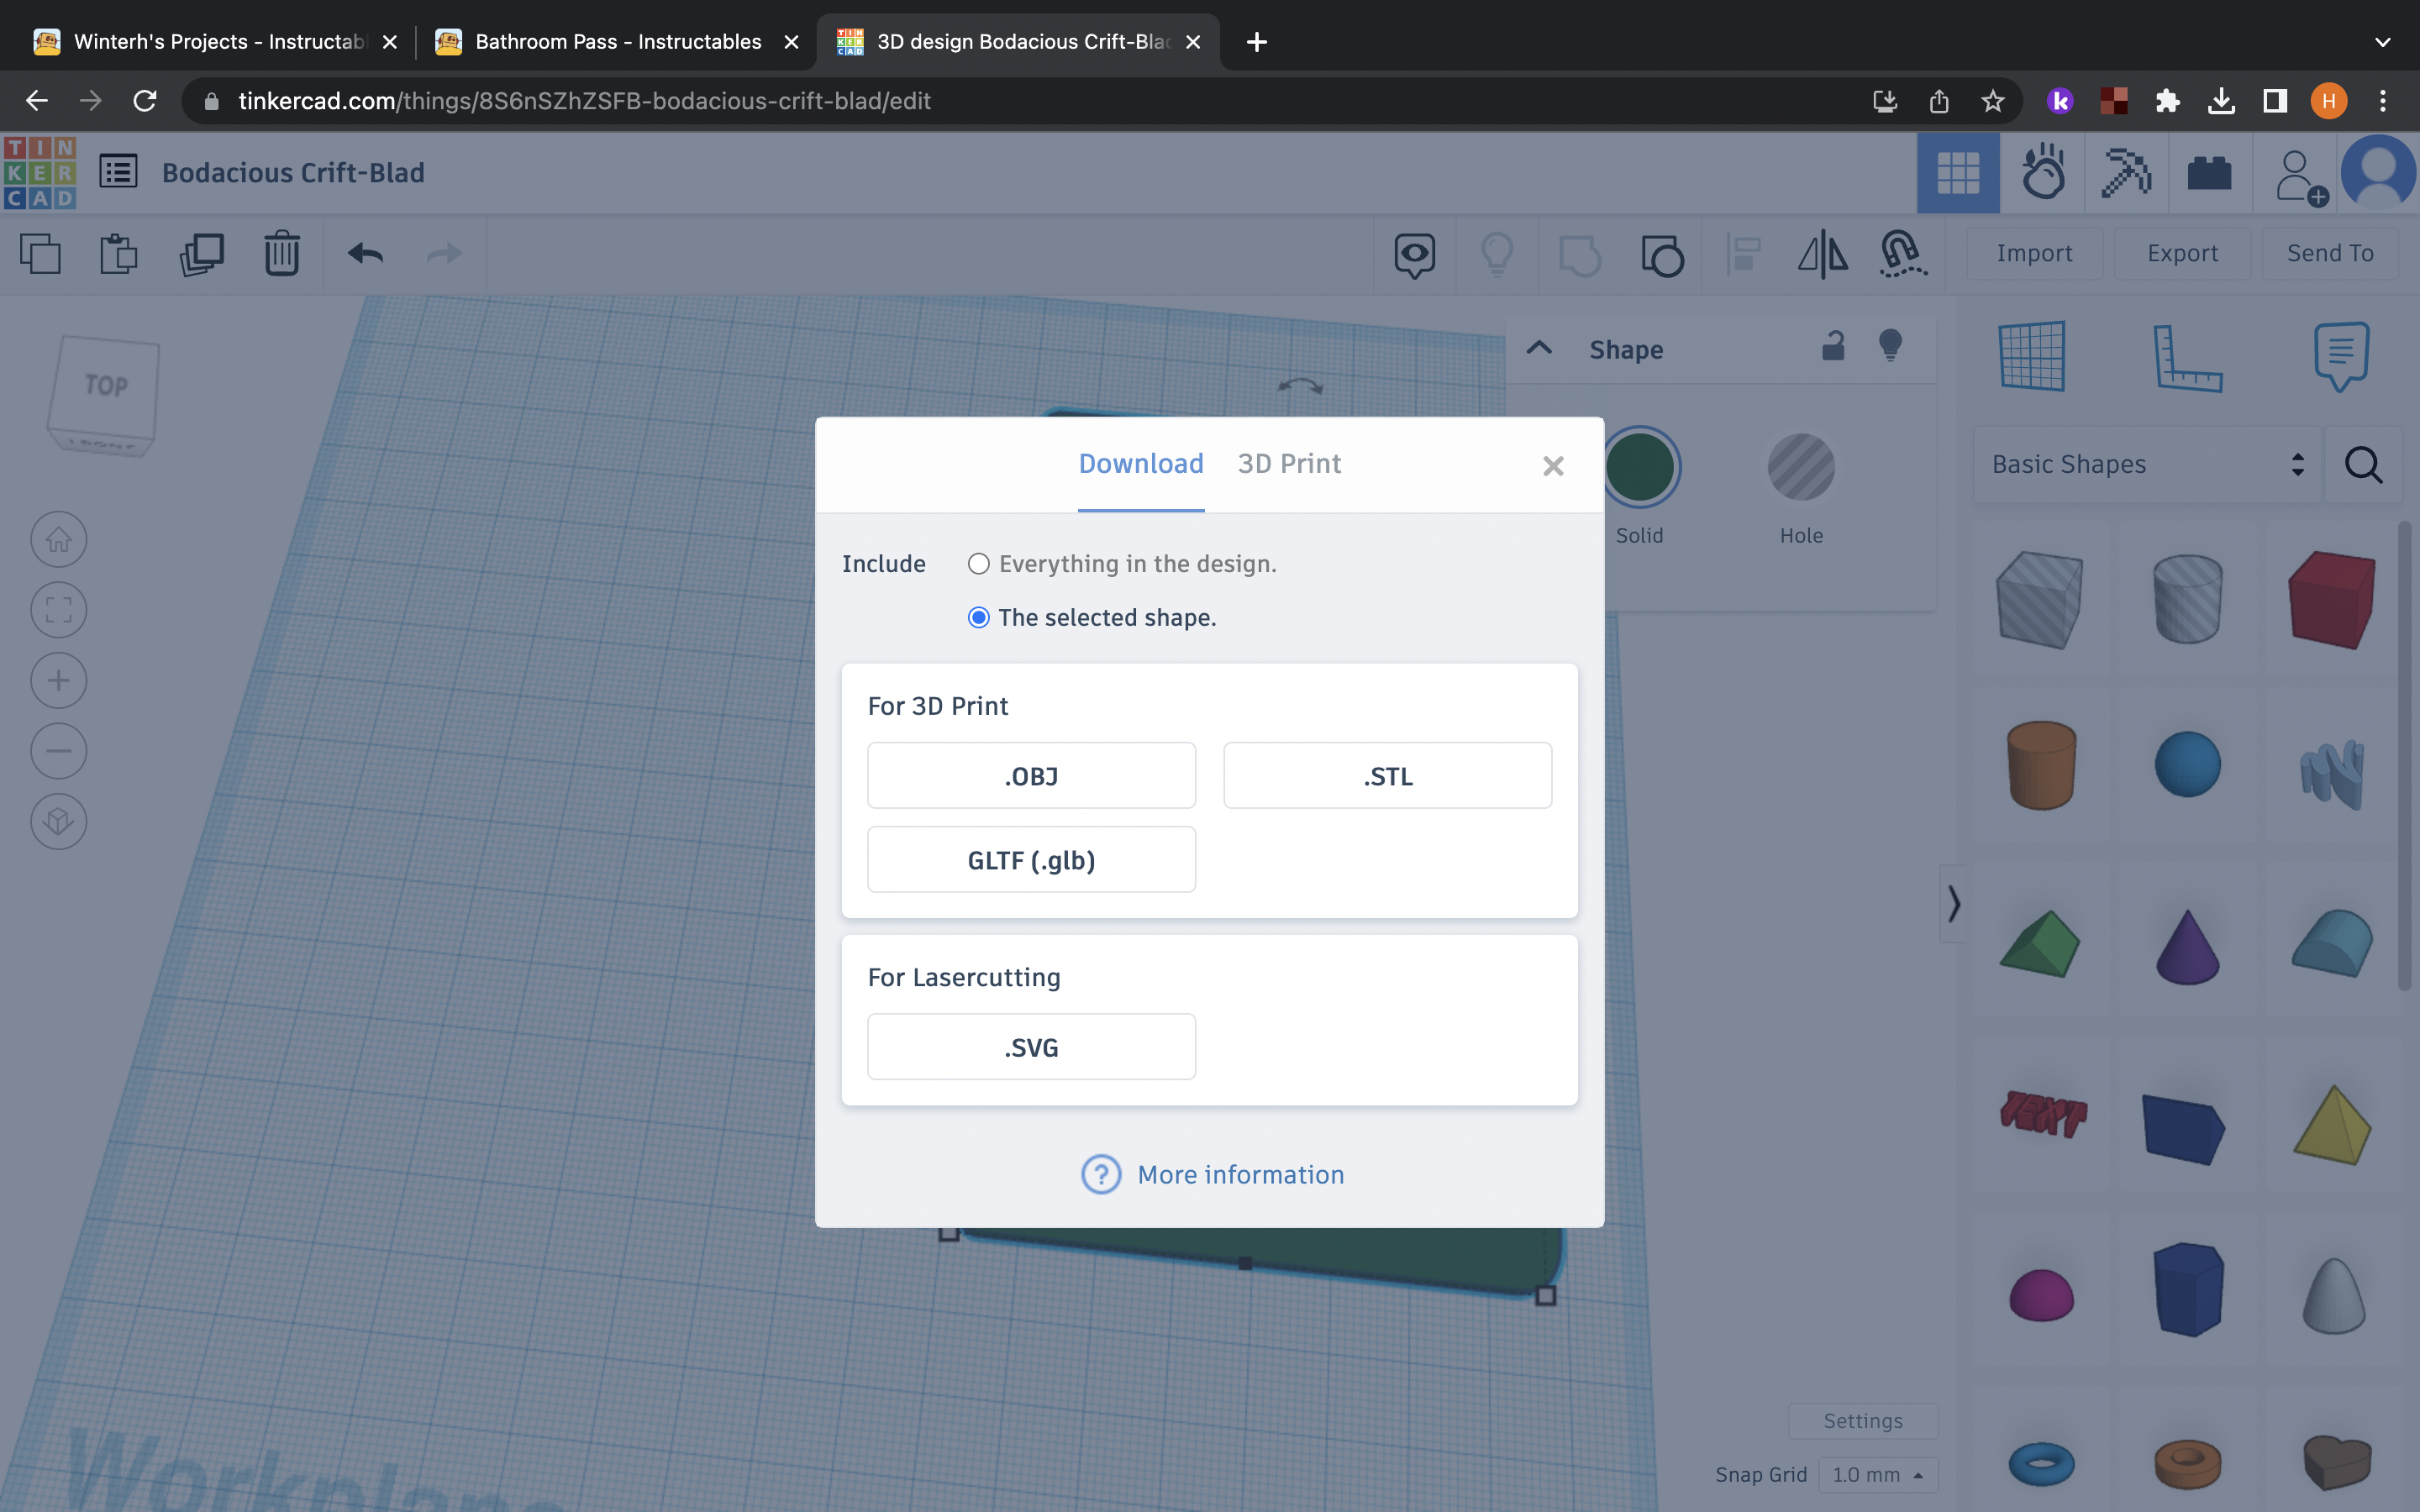The height and width of the screenshot is (1512, 2420).
Task: Toggle shape visibility lightbulb in Shape panel
Action: 1890,346
